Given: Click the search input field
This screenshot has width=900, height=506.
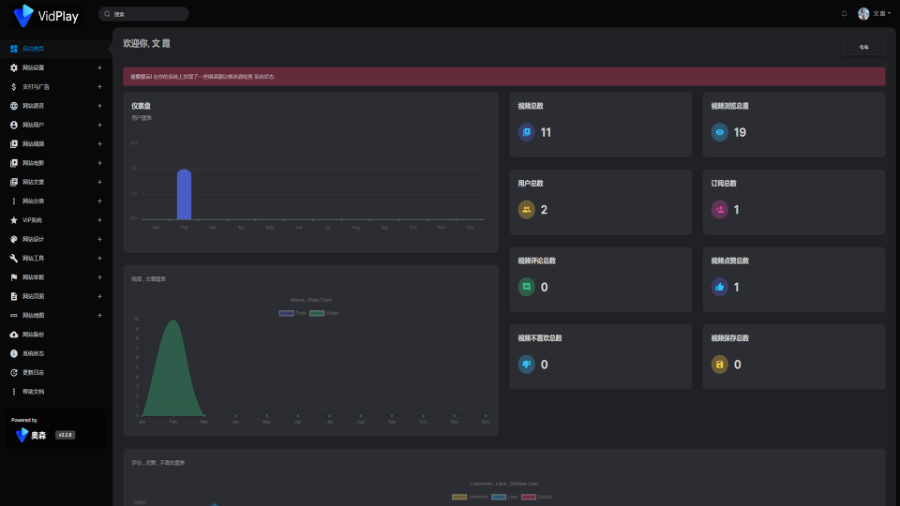Looking at the screenshot, I should tap(148, 14).
